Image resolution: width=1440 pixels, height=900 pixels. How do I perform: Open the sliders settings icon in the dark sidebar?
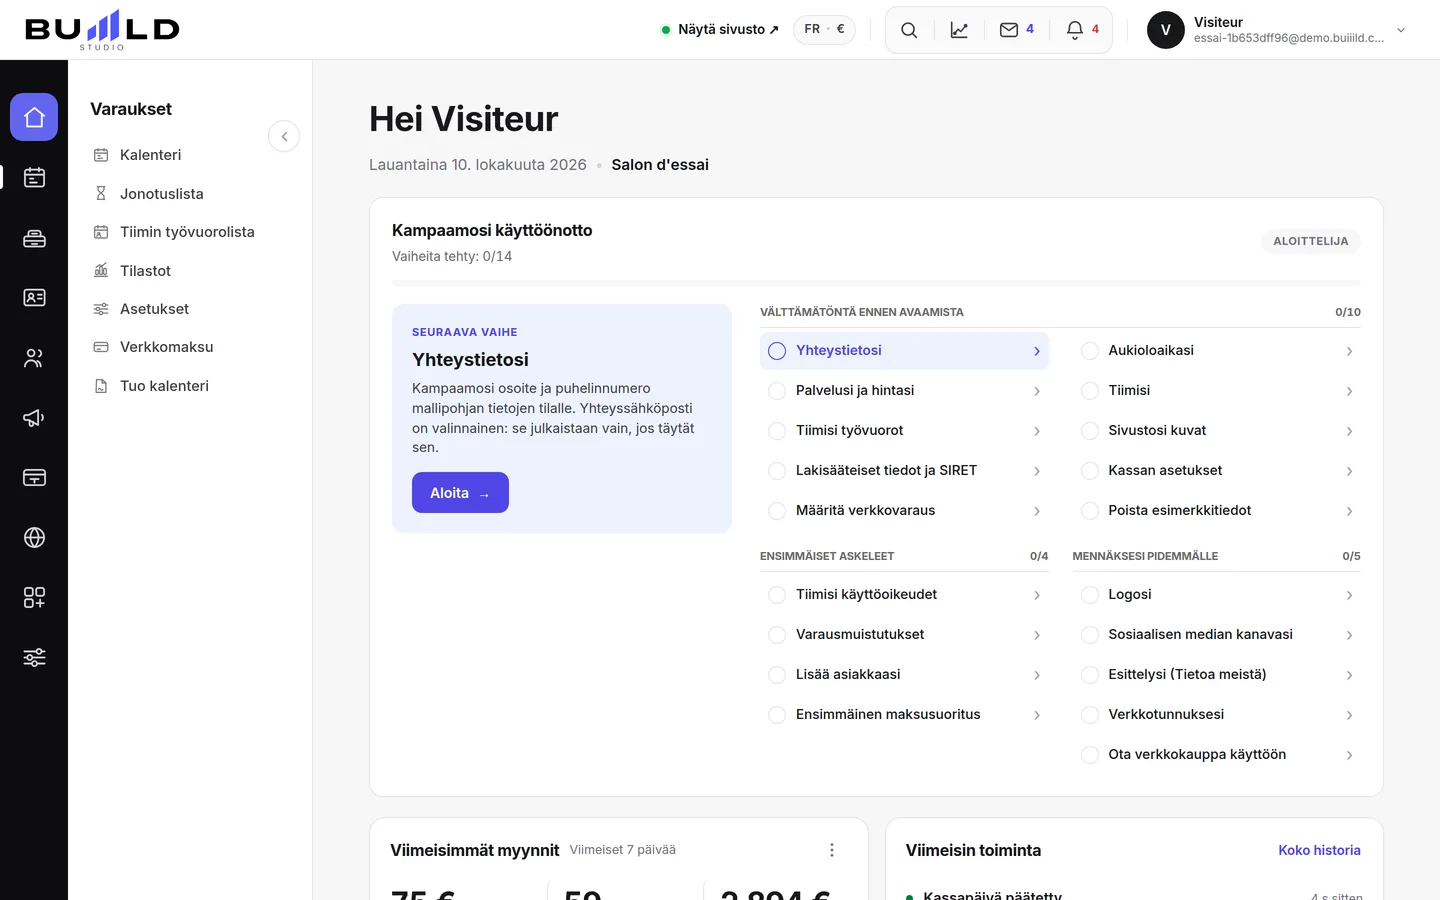(34, 657)
